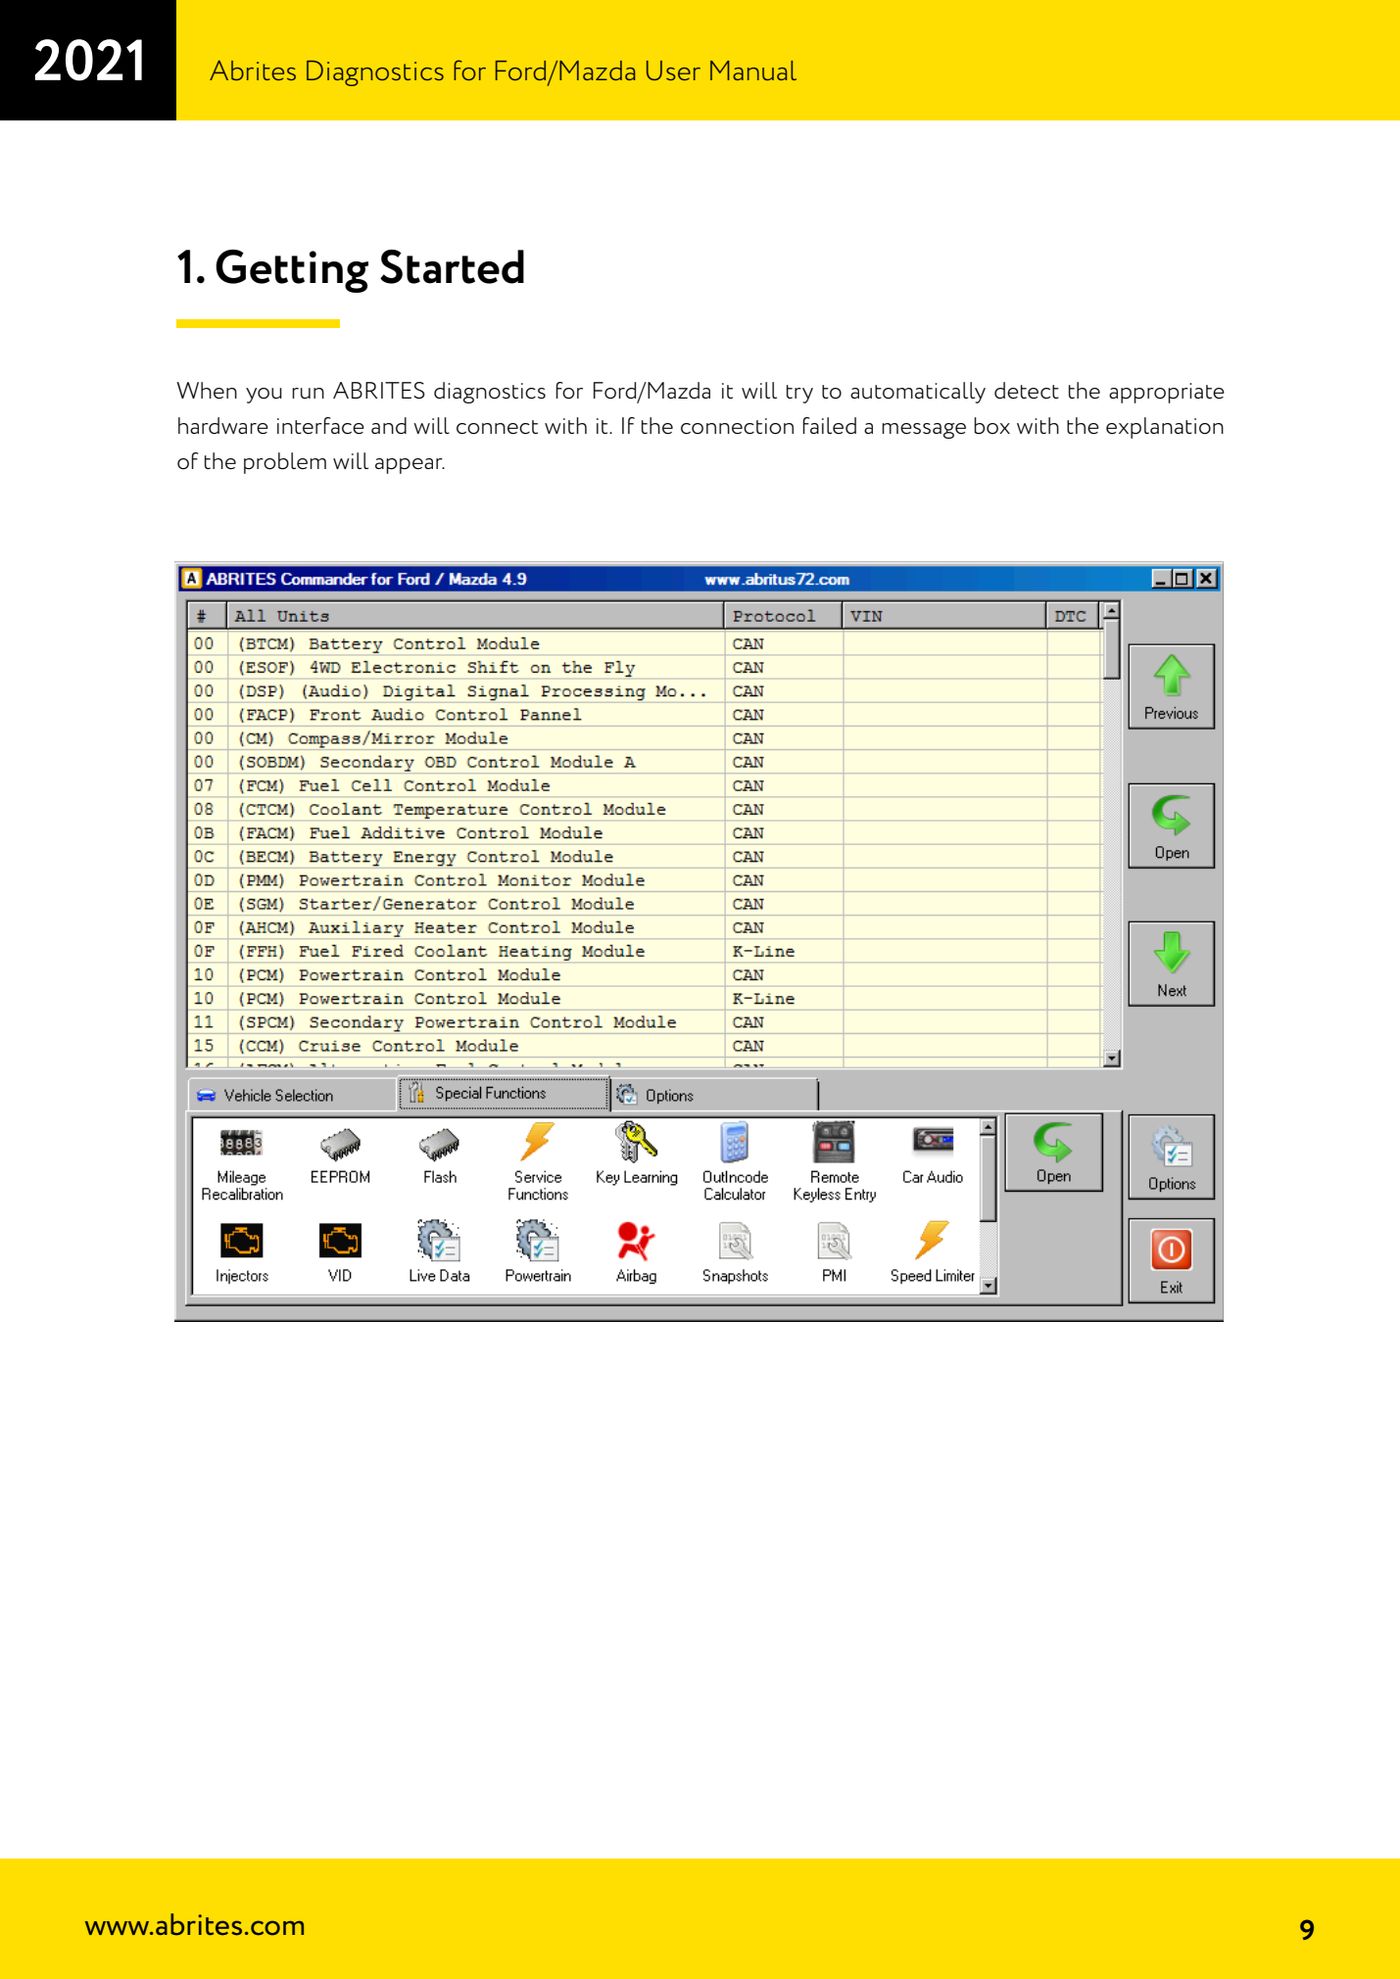This screenshot has height=1979, width=1400.
Task: Select (BECM) Battery Energy Control Module
Action: [x=645, y=857]
